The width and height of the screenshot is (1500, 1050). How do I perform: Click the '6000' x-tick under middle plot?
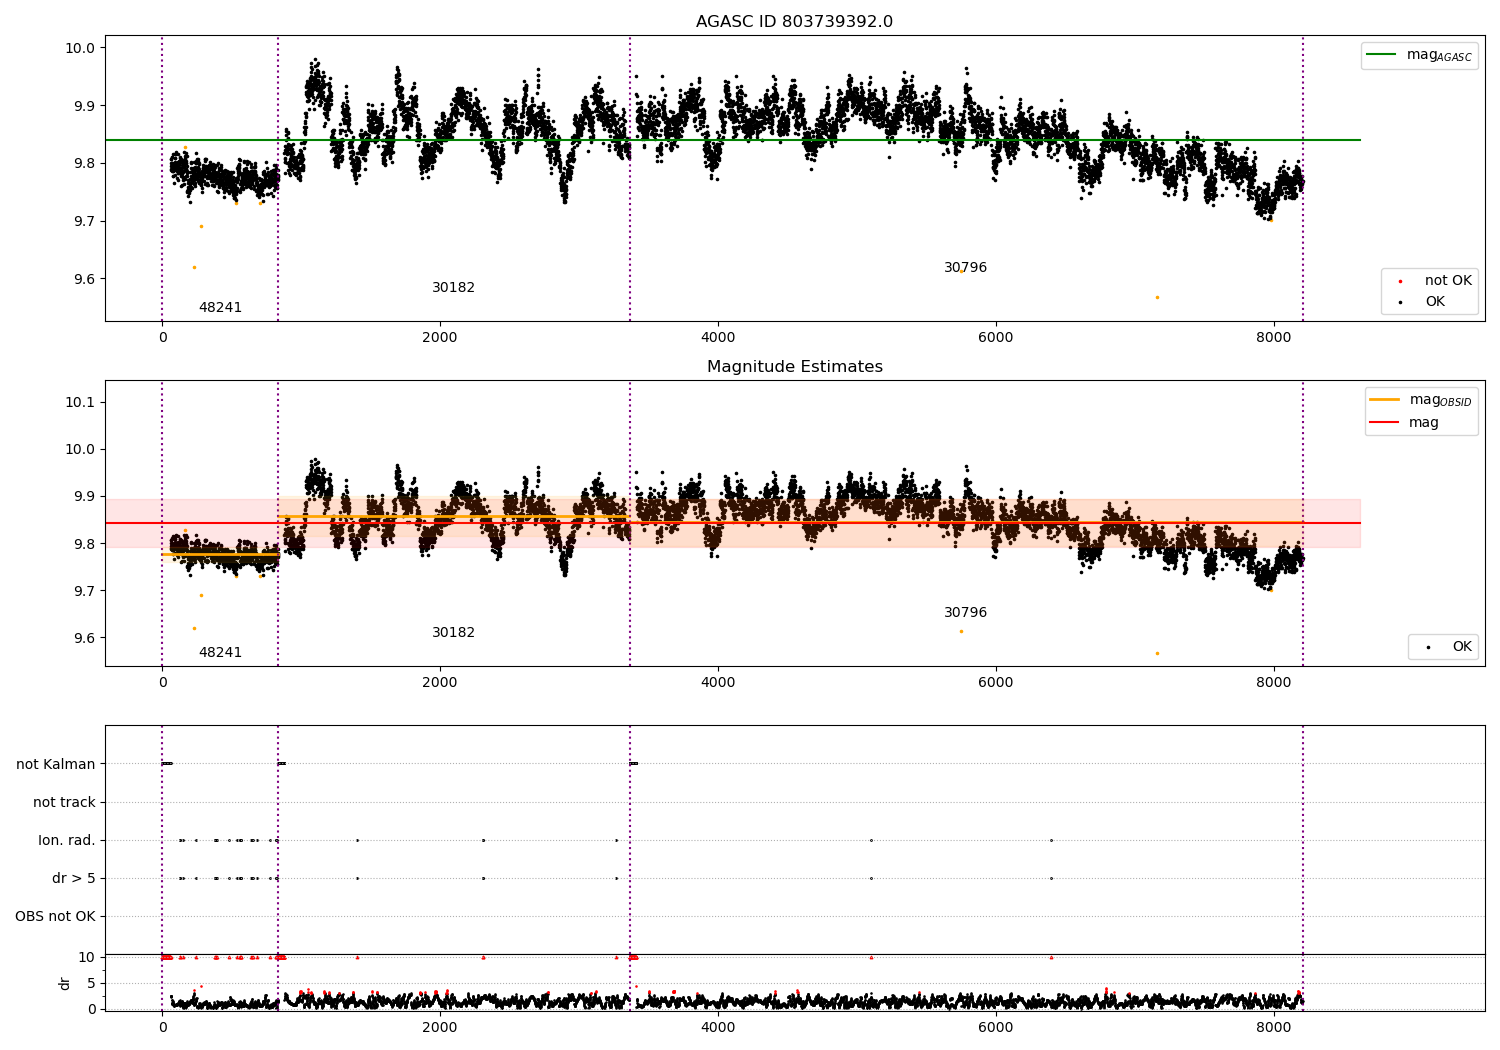coord(996,683)
